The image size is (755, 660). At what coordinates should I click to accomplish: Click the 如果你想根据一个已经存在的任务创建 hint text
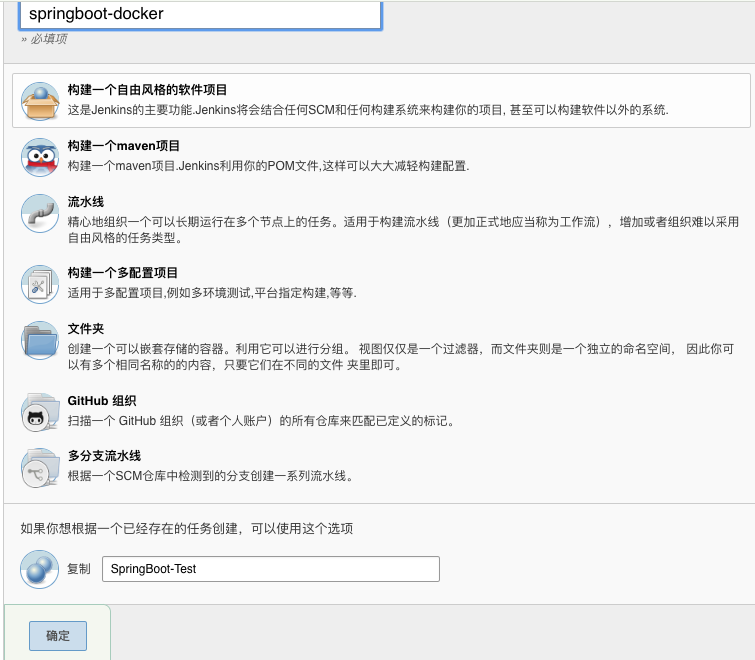(x=186, y=529)
